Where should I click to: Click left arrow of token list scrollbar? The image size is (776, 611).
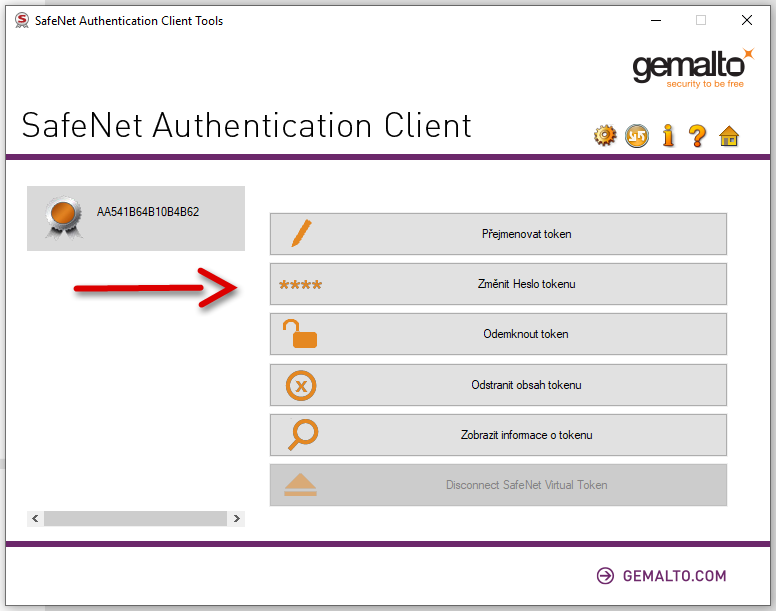tap(35, 518)
